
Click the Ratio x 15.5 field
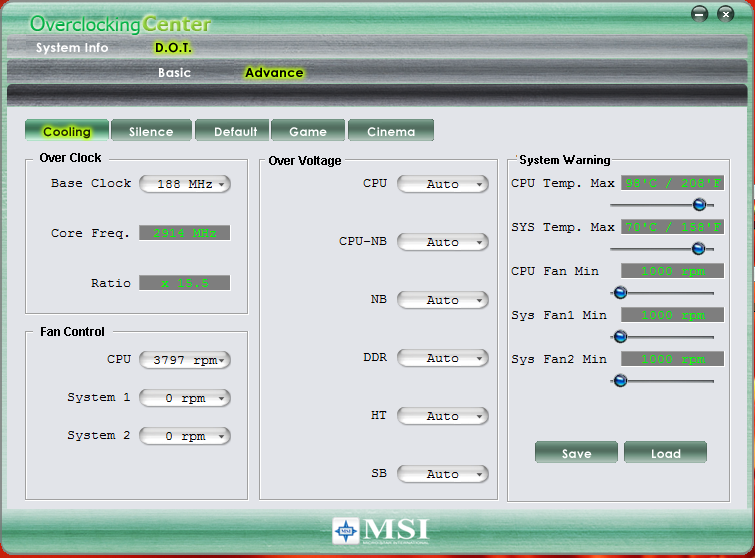(184, 283)
